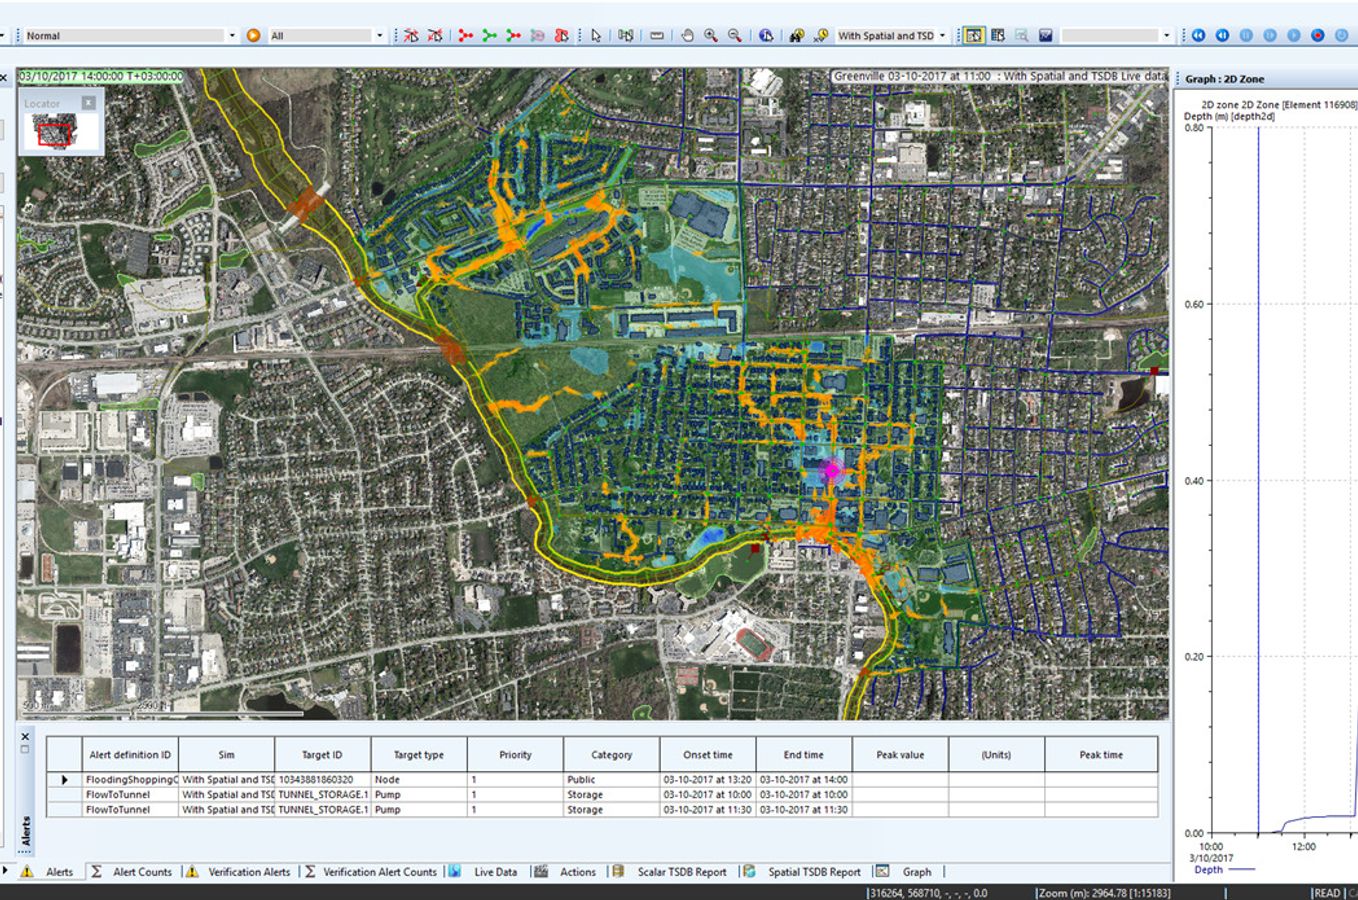Screen dimensions: 1358x900
Task: Click the Target ID column header
Action: (x=322, y=755)
